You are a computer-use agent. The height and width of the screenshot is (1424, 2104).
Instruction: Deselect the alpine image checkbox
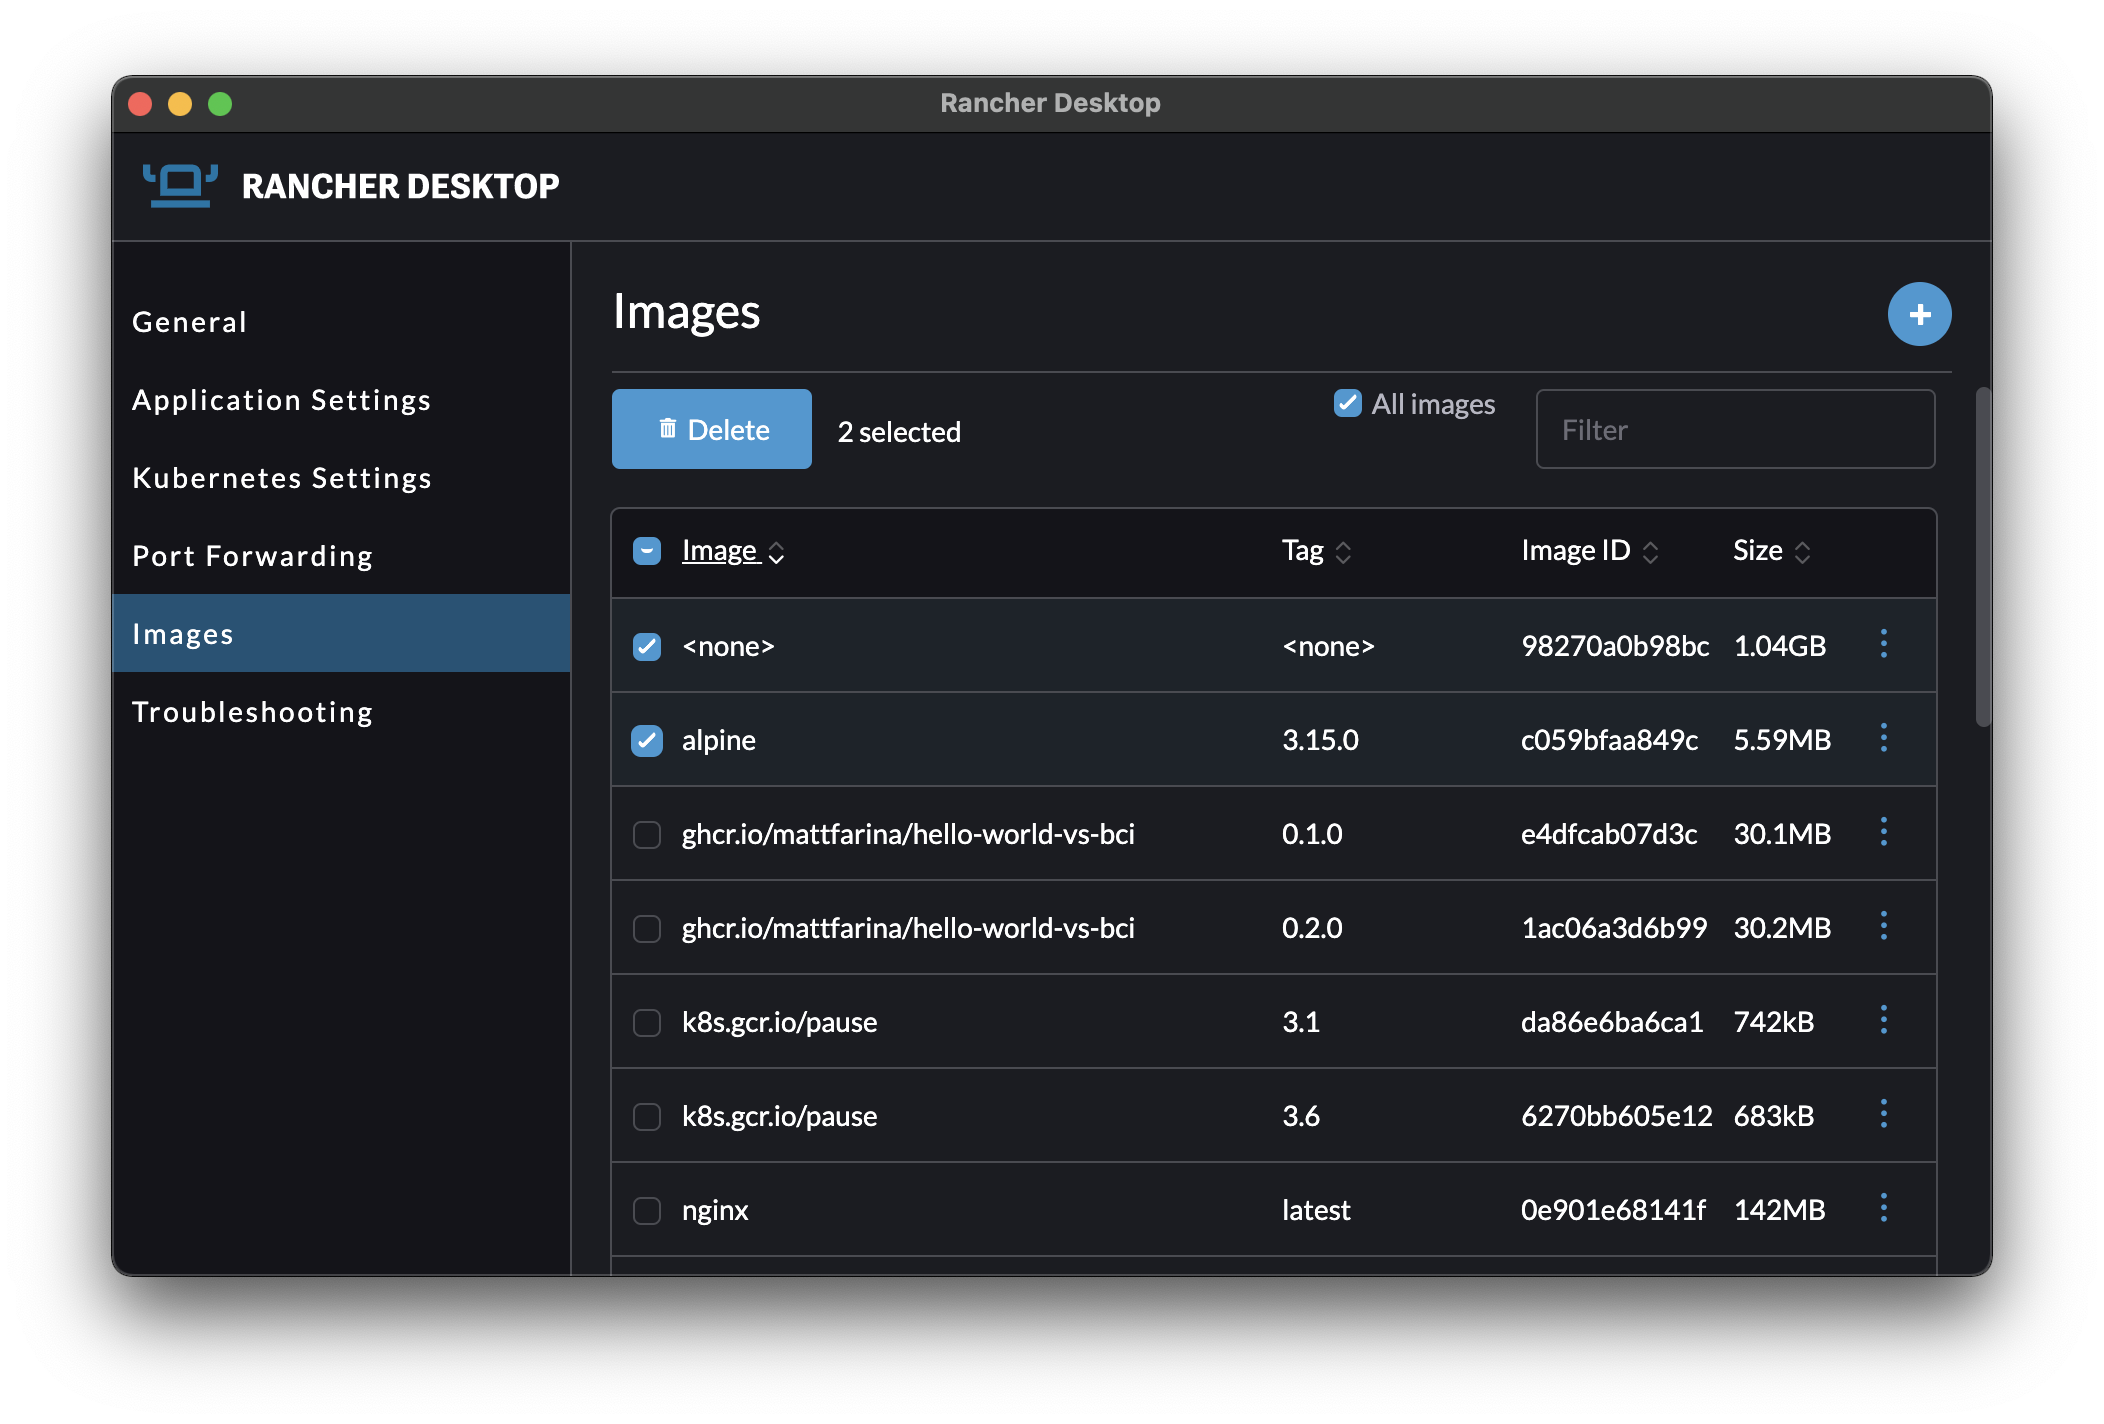[647, 741]
